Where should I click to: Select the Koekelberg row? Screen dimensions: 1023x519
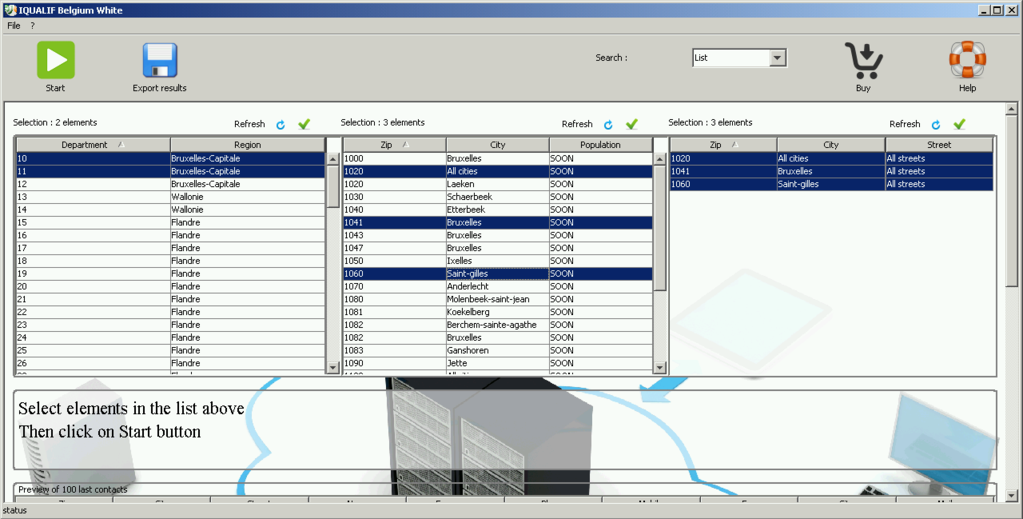coord(498,312)
